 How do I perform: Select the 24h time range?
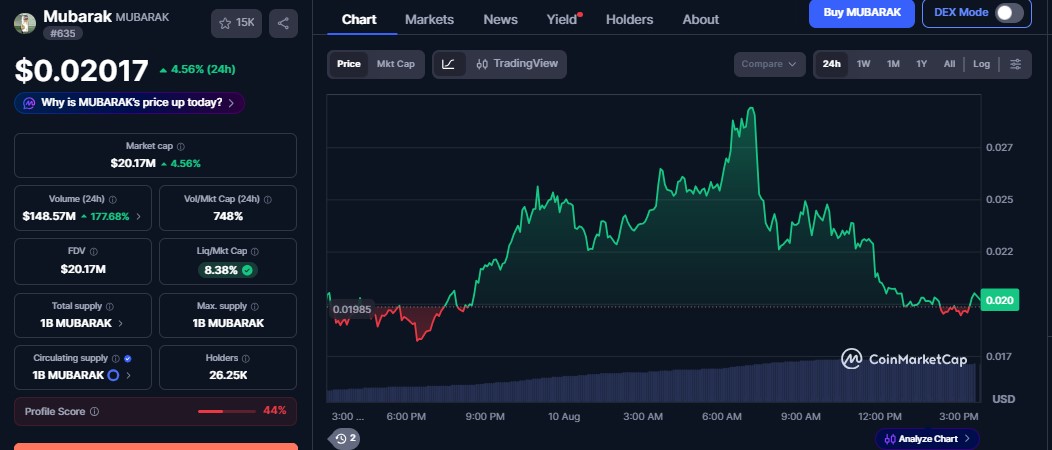(x=831, y=64)
